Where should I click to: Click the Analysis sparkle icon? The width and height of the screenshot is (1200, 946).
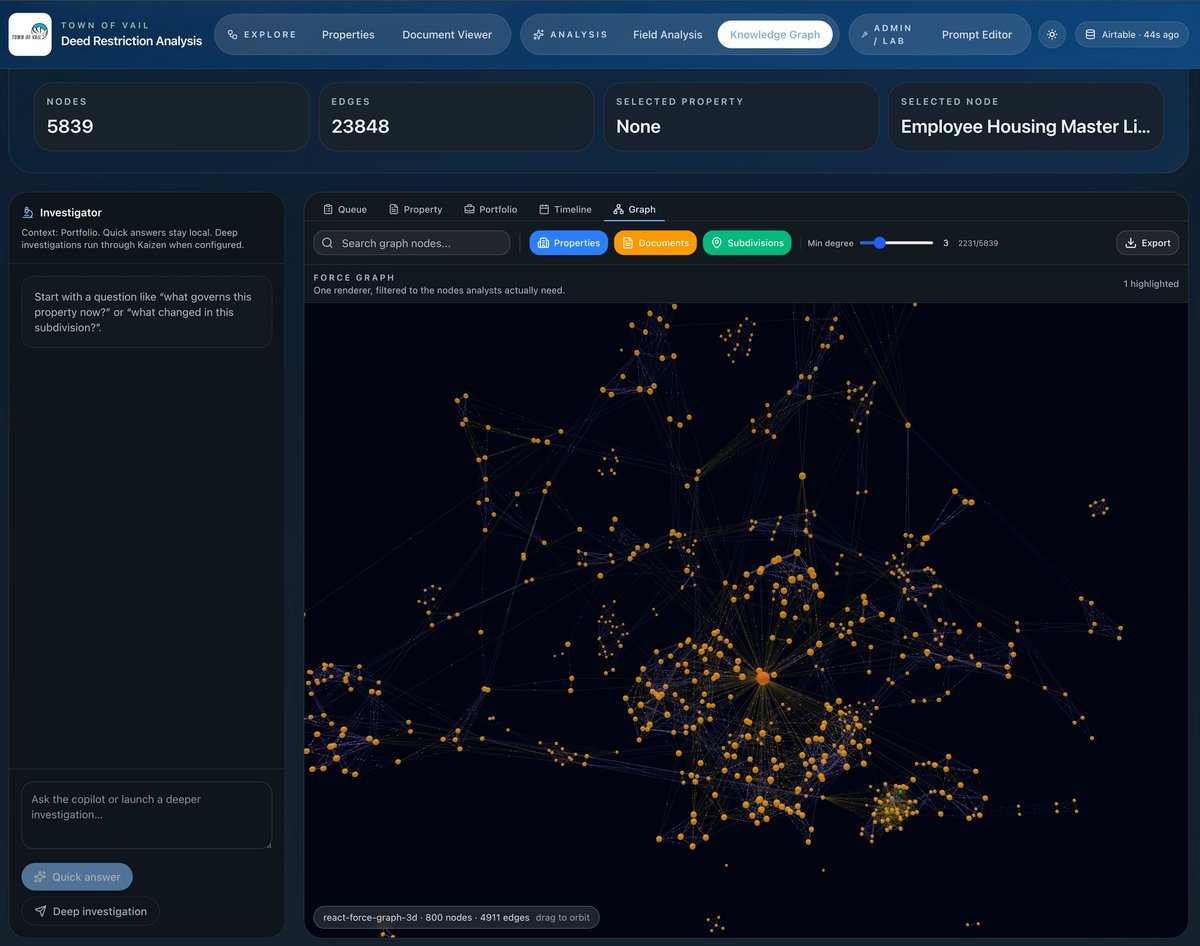click(539, 35)
